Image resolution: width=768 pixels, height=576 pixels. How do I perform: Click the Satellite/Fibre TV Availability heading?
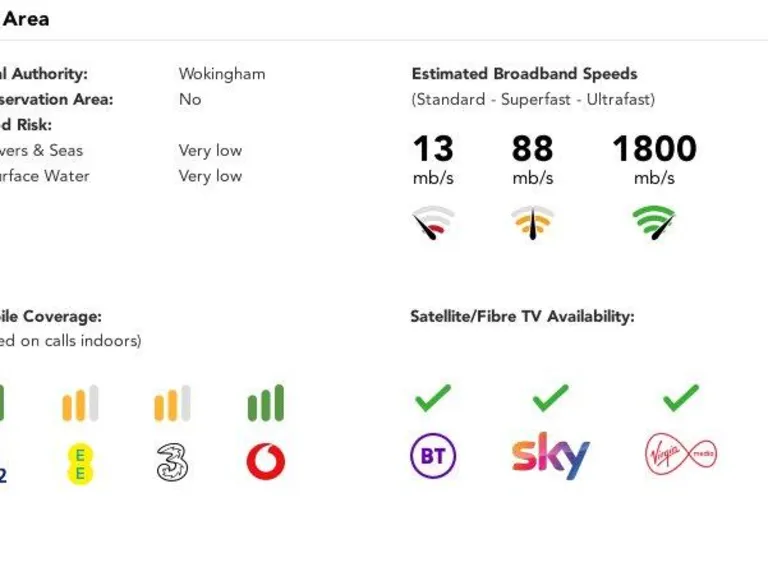click(522, 317)
